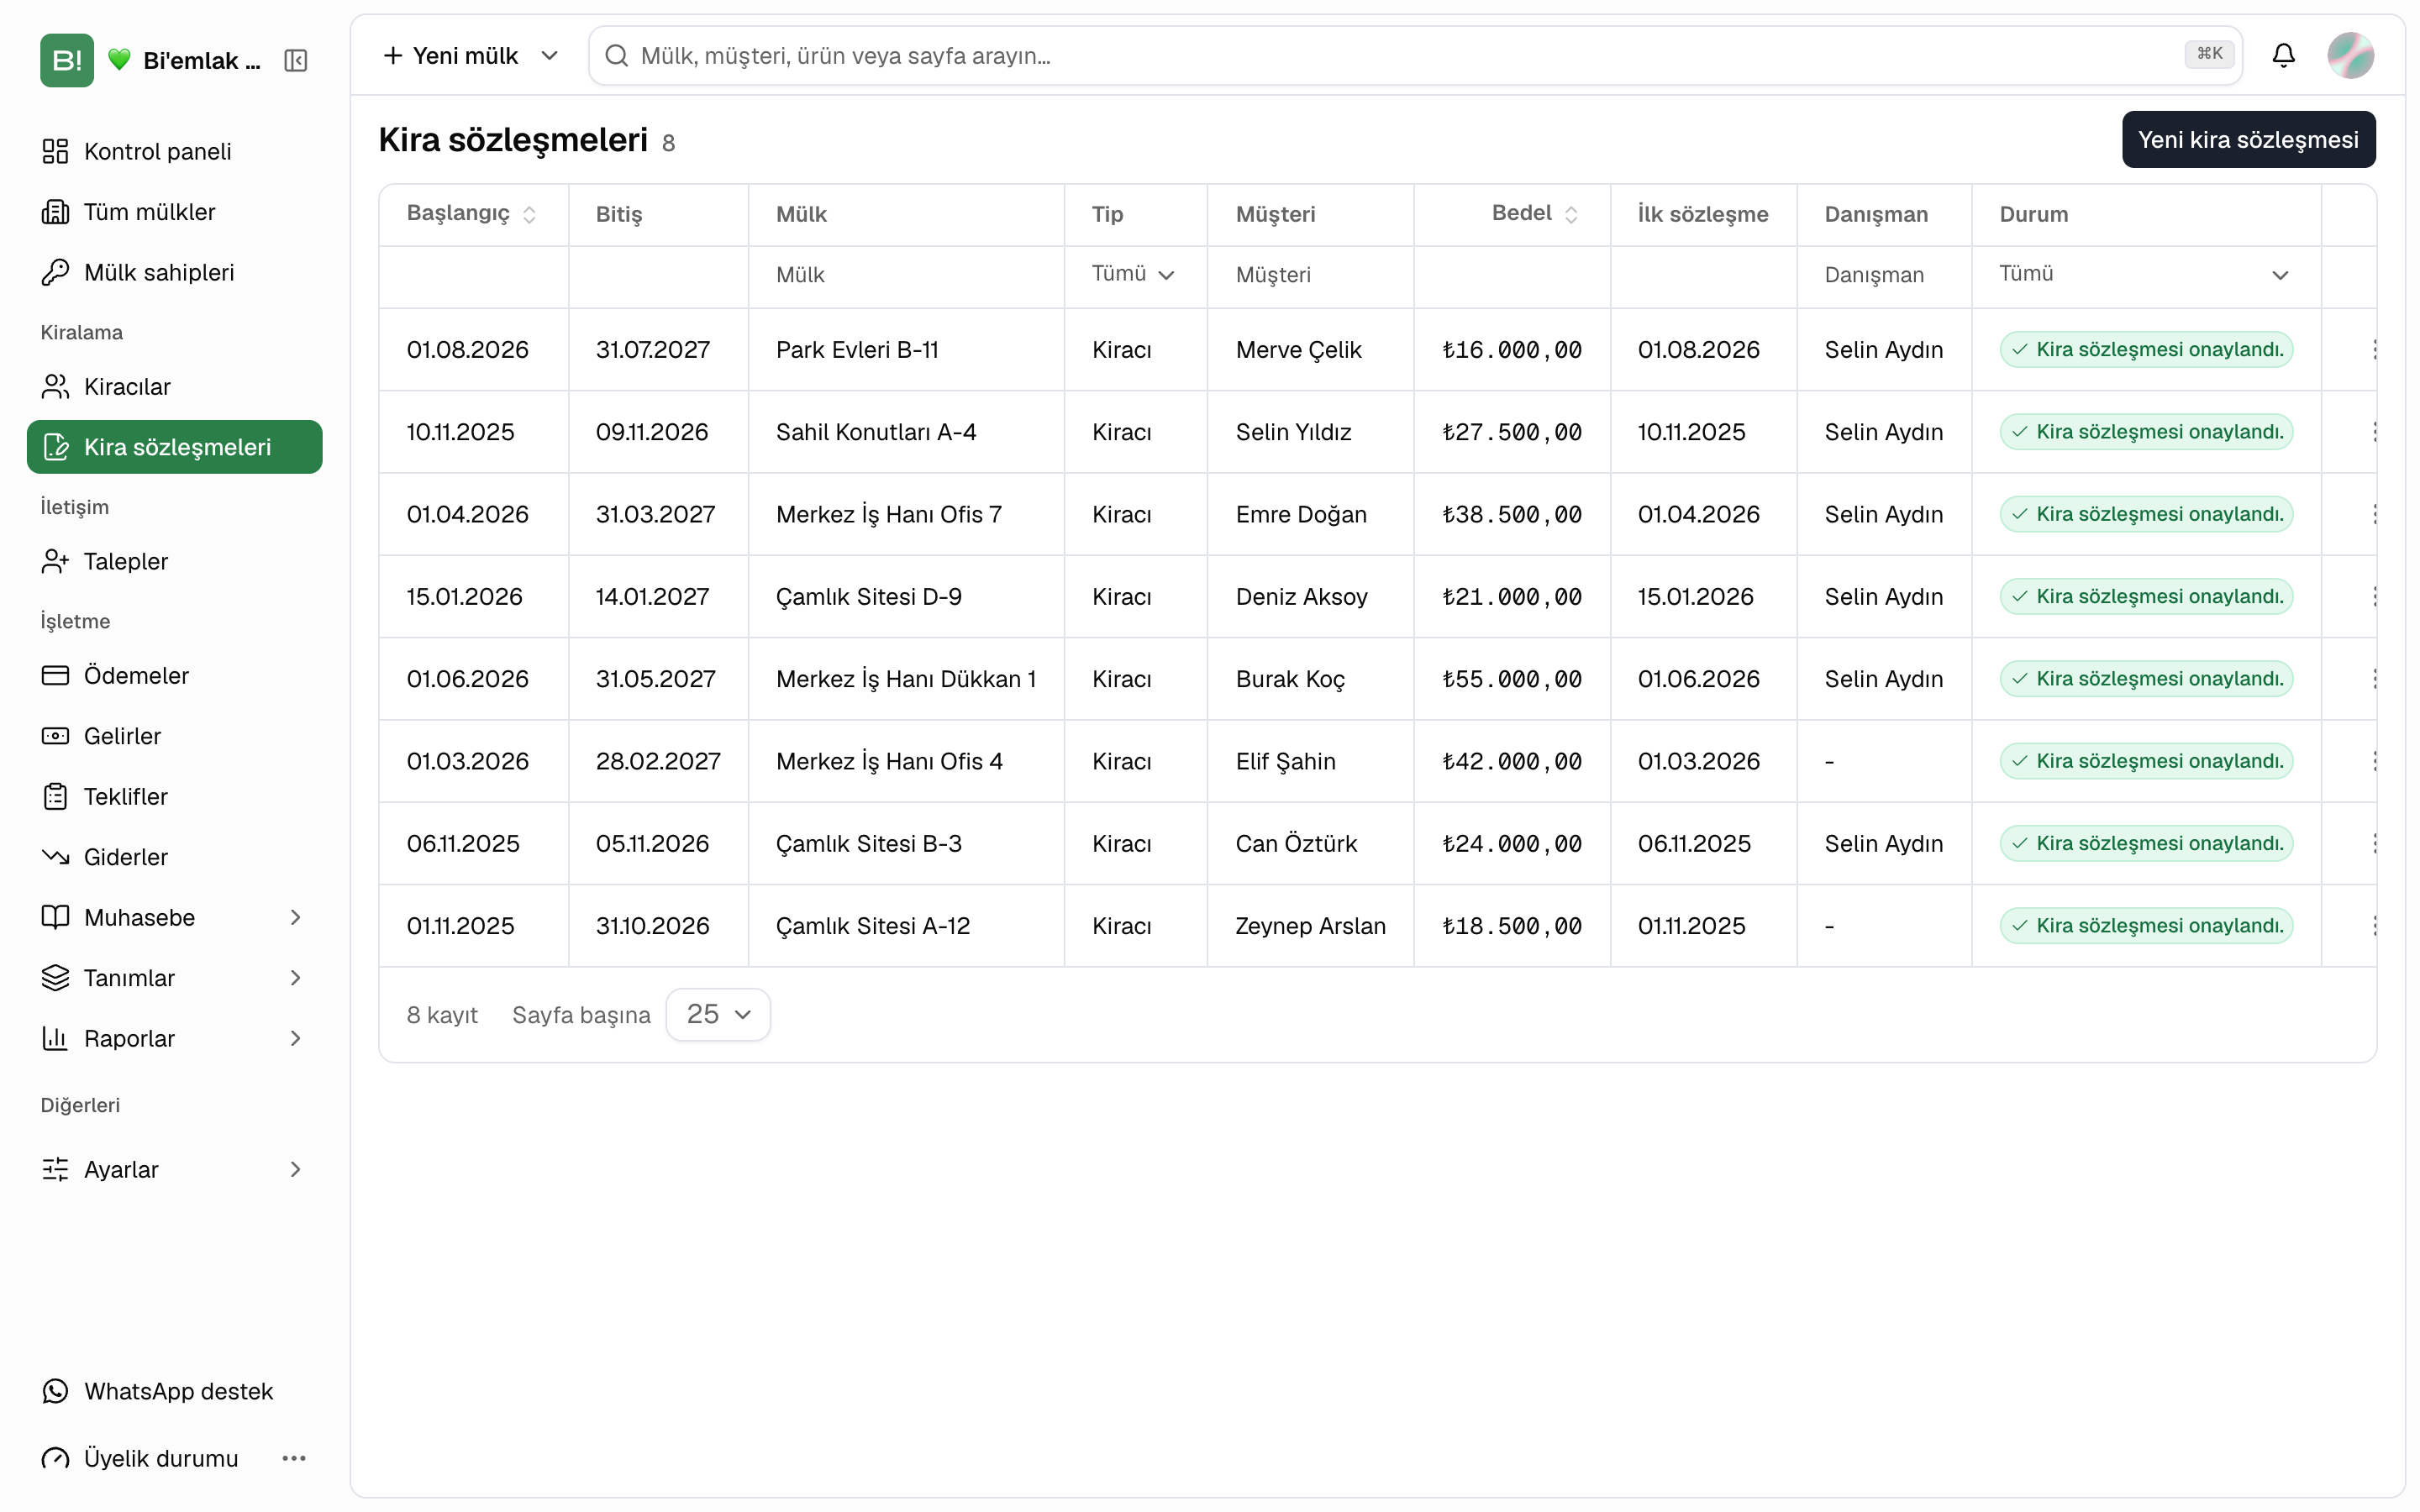Image resolution: width=2420 pixels, height=1512 pixels.
Task: Select Kira sözleşmeleri in the sidebar
Action: tap(175, 447)
